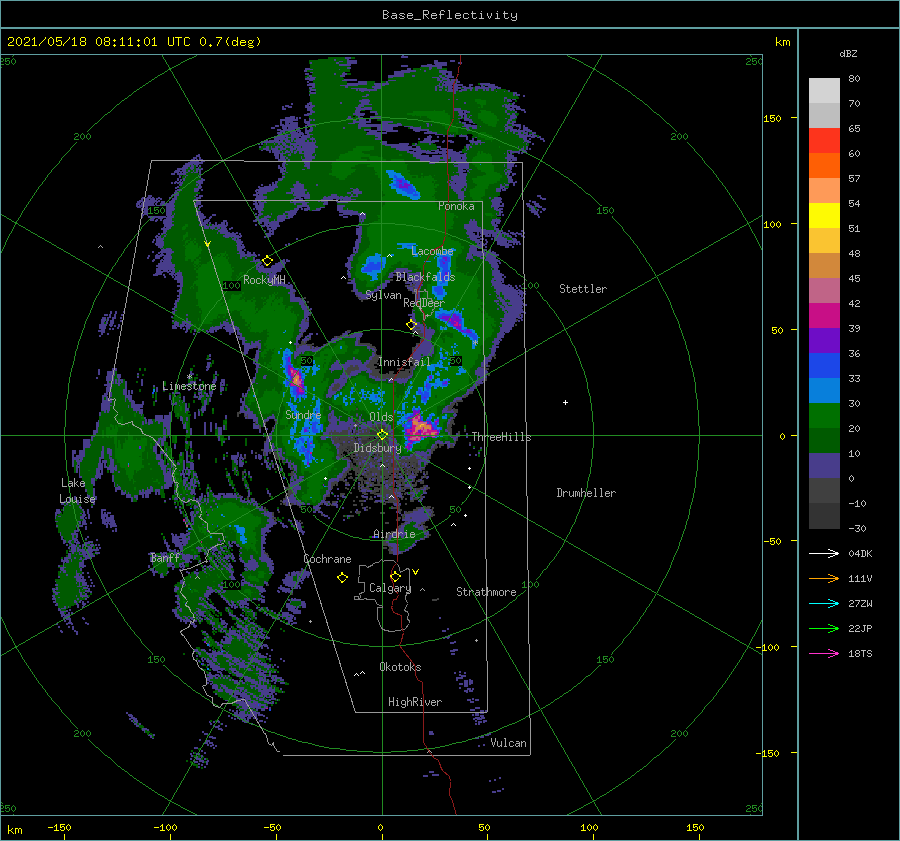
Task: Click the Sundre city label
Action: pyautogui.click(x=303, y=415)
